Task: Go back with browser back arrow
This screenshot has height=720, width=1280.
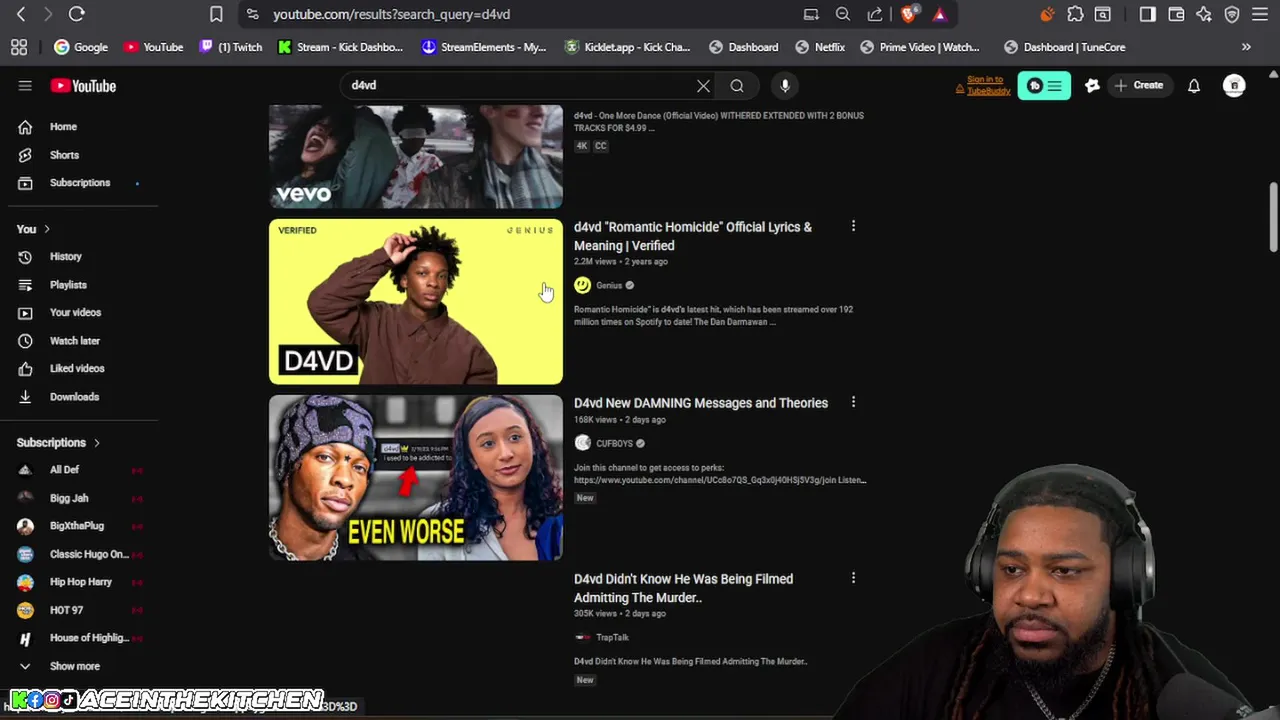Action: 21,14
